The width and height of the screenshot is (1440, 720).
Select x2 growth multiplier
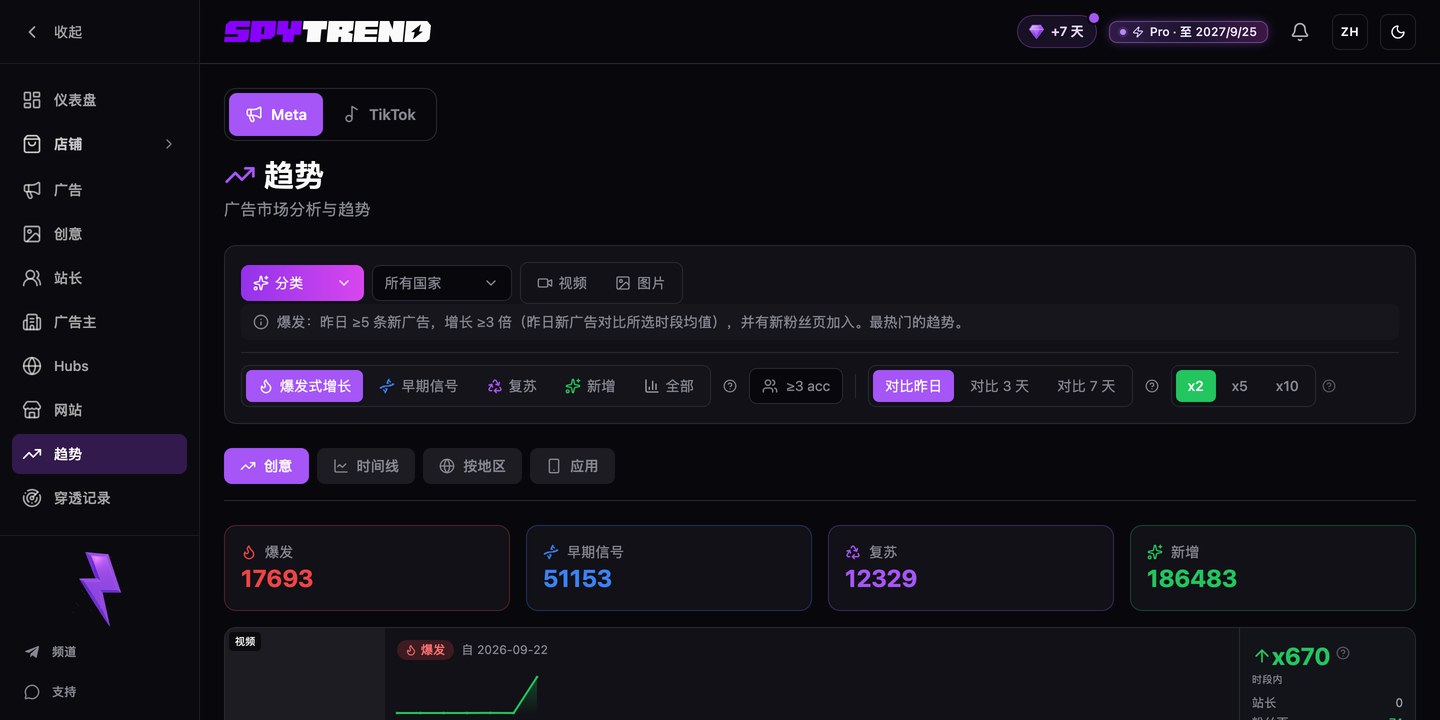pos(1196,386)
